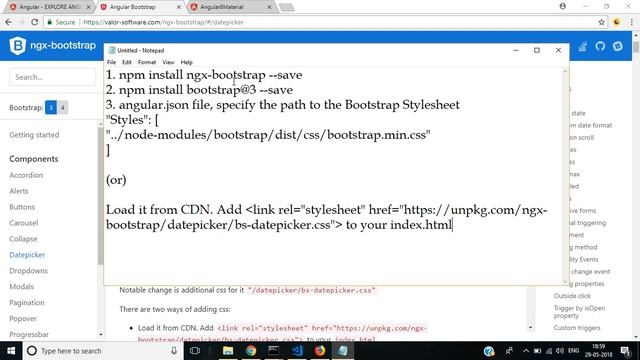Open the Notepad Edit menu
This screenshot has width=640, height=360.
pos(127,62)
